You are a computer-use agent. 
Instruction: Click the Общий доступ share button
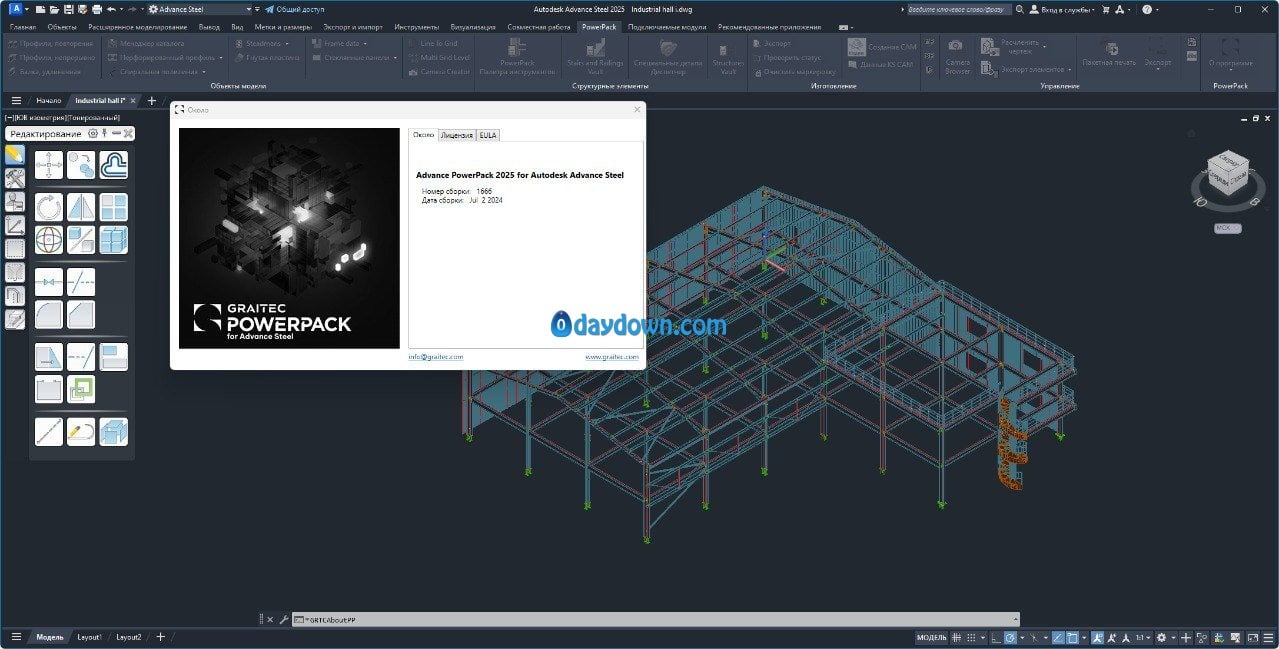(294, 9)
